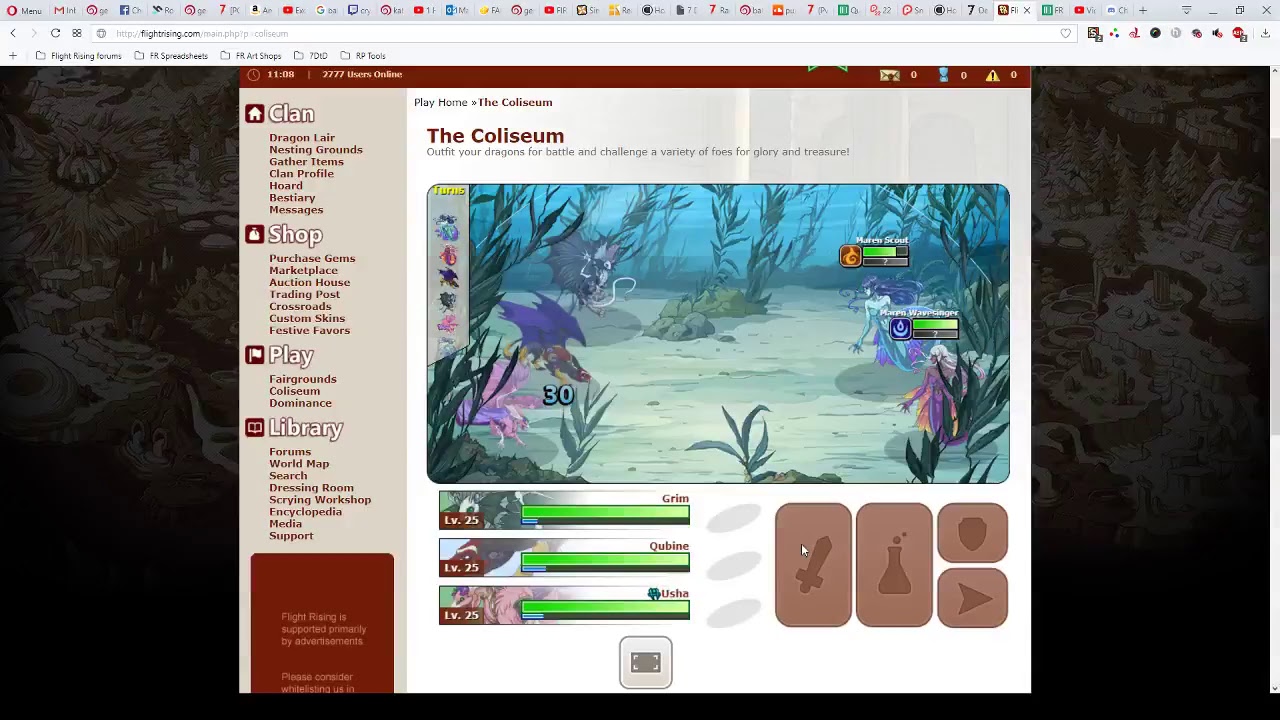
Task: Click the Shop section icon
Action: (255, 234)
